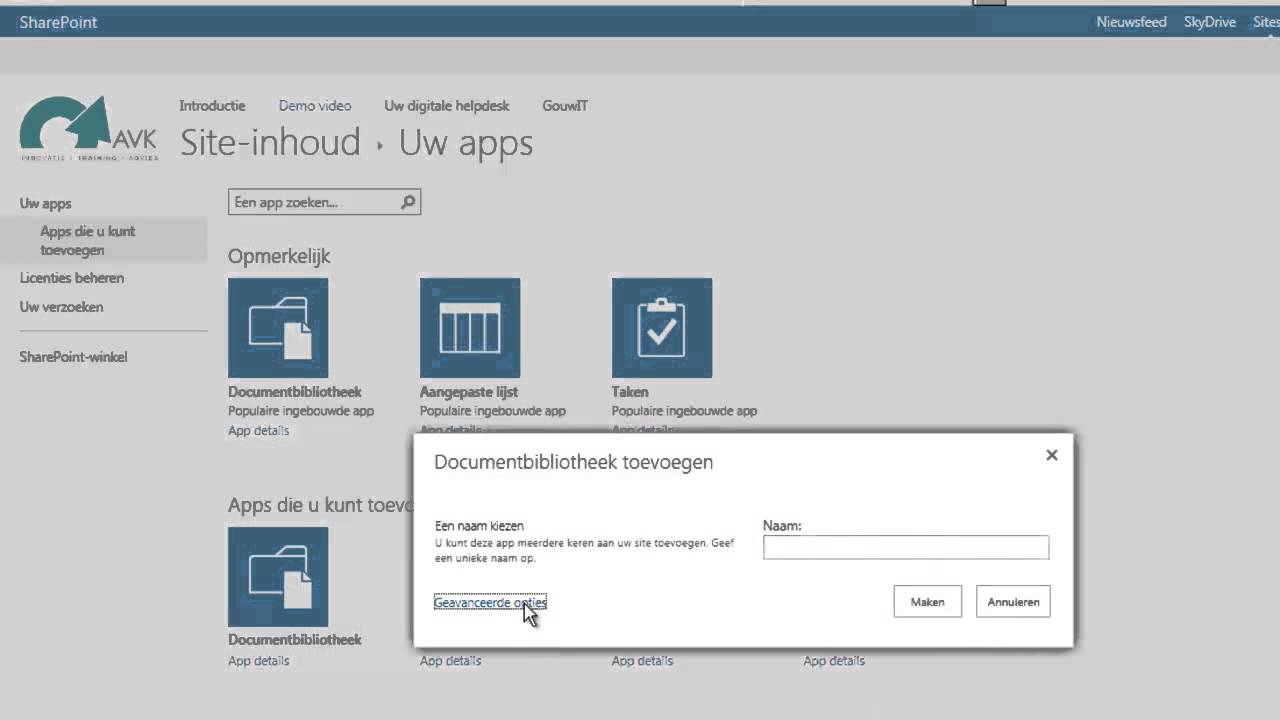This screenshot has height=720, width=1280.
Task: Open App details under lower Documentbibliotheek
Action: coord(258,661)
